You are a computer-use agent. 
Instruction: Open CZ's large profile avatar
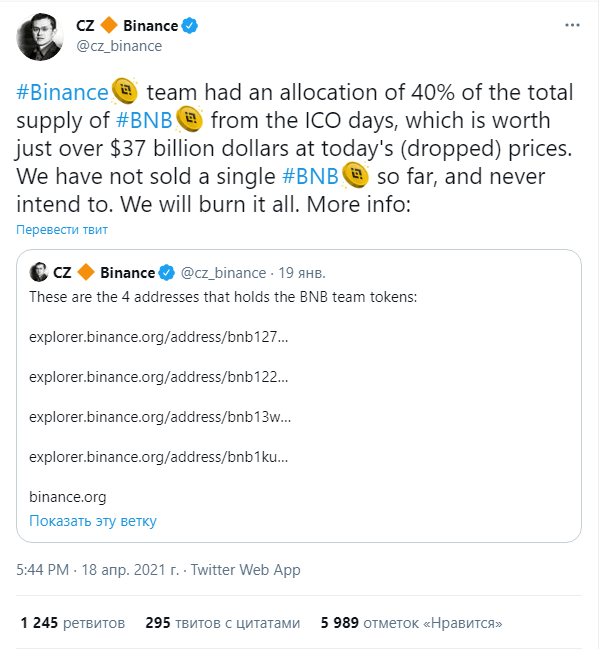[40, 37]
